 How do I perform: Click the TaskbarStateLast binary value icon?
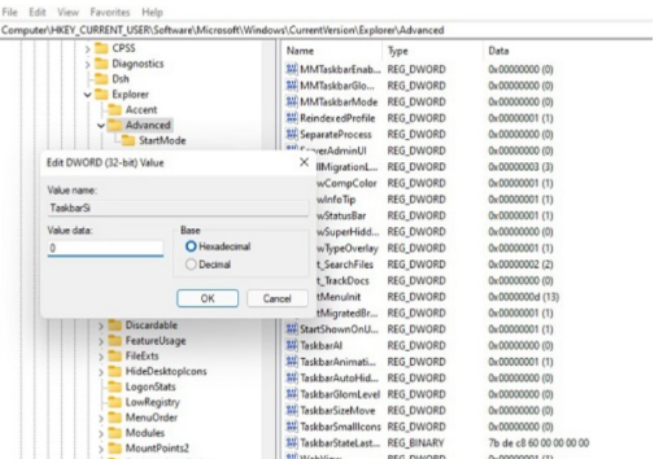(292, 442)
